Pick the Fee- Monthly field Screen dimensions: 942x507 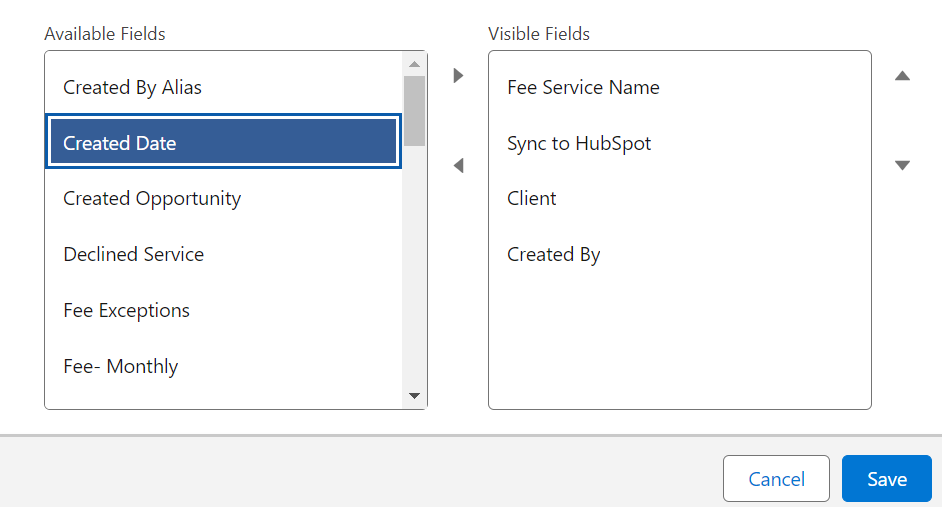tap(223, 366)
